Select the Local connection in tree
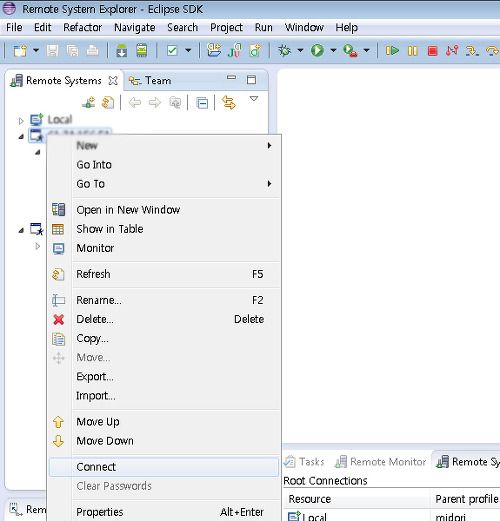This screenshot has height=521, width=500. [x=59, y=120]
